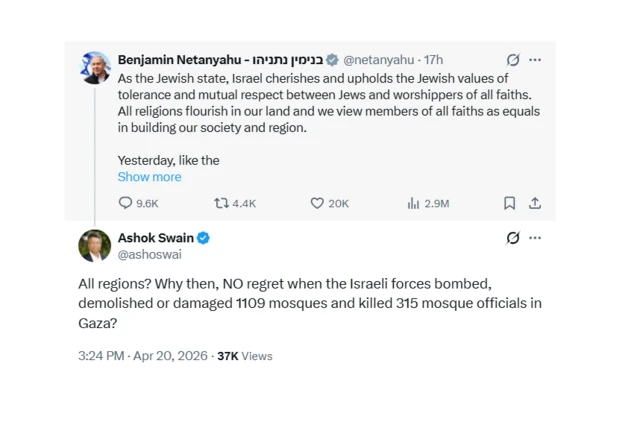640x422 pixels.
Task: Expand tweet with Show more
Action: pos(149,177)
